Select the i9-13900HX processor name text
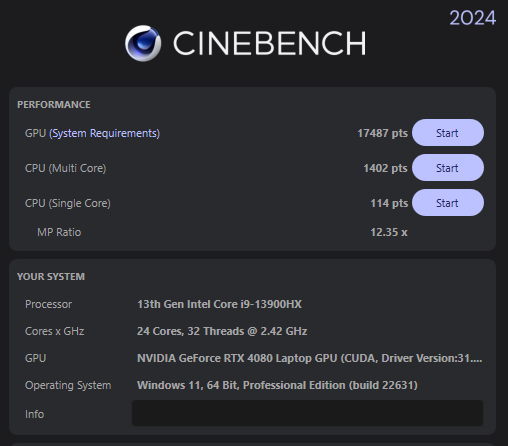Viewport: 508px width, 446px height. click(219, 304)
